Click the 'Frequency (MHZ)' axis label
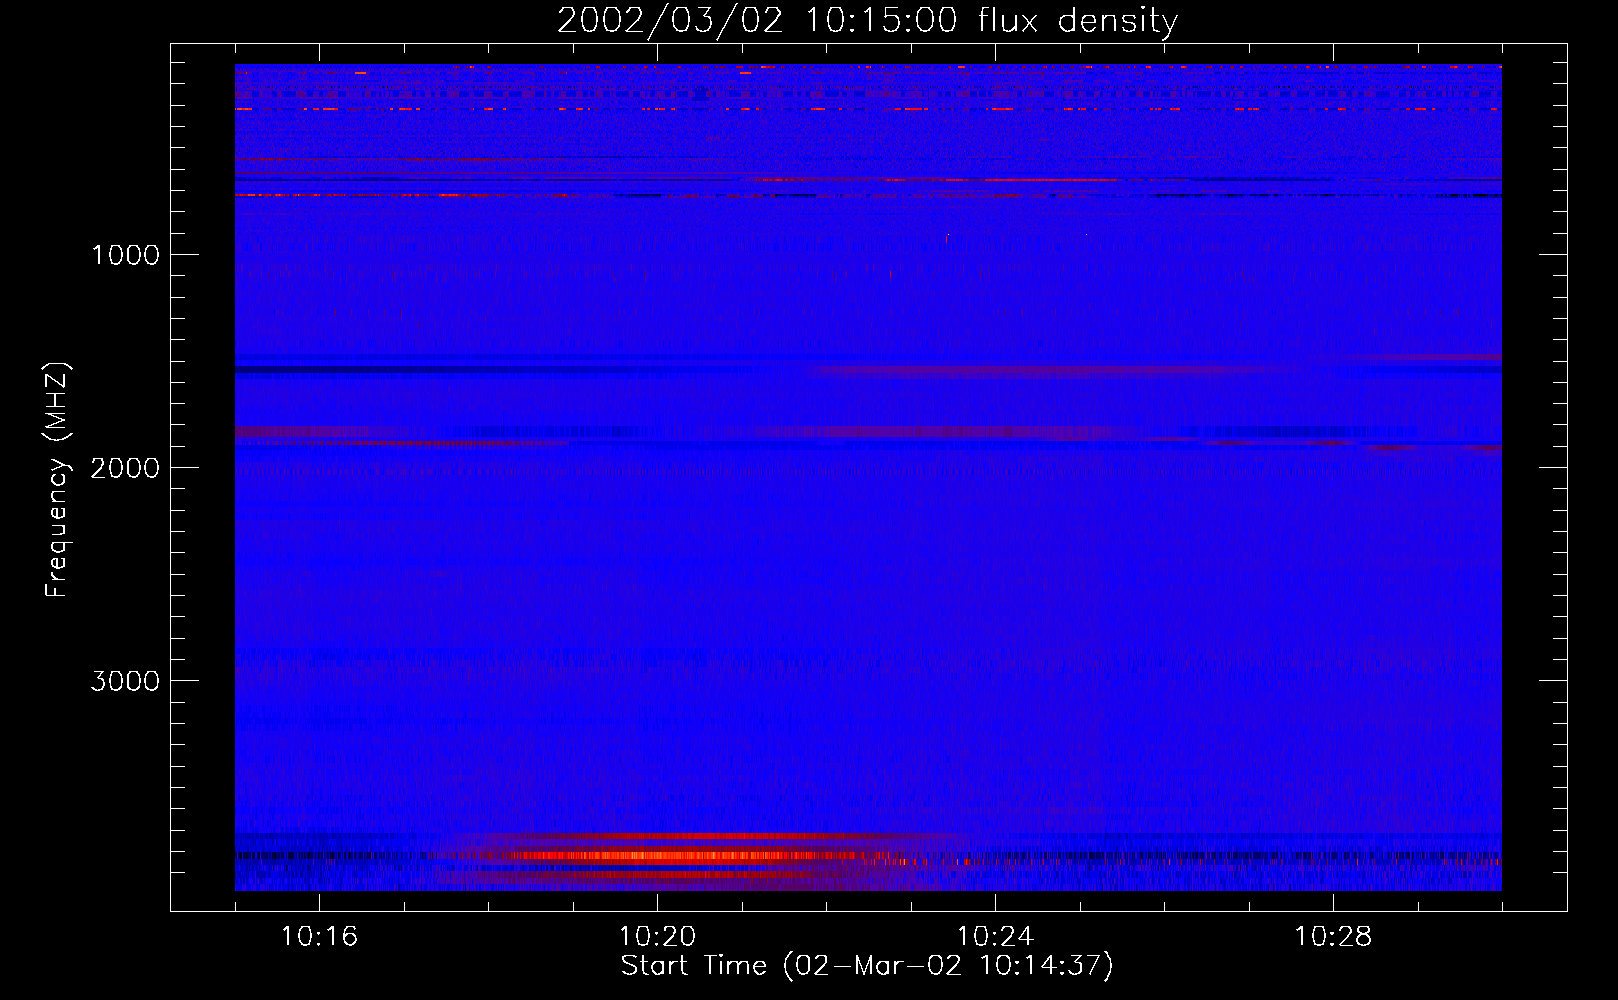This screenshot has height=1000, width=1618. coord(56,479)
